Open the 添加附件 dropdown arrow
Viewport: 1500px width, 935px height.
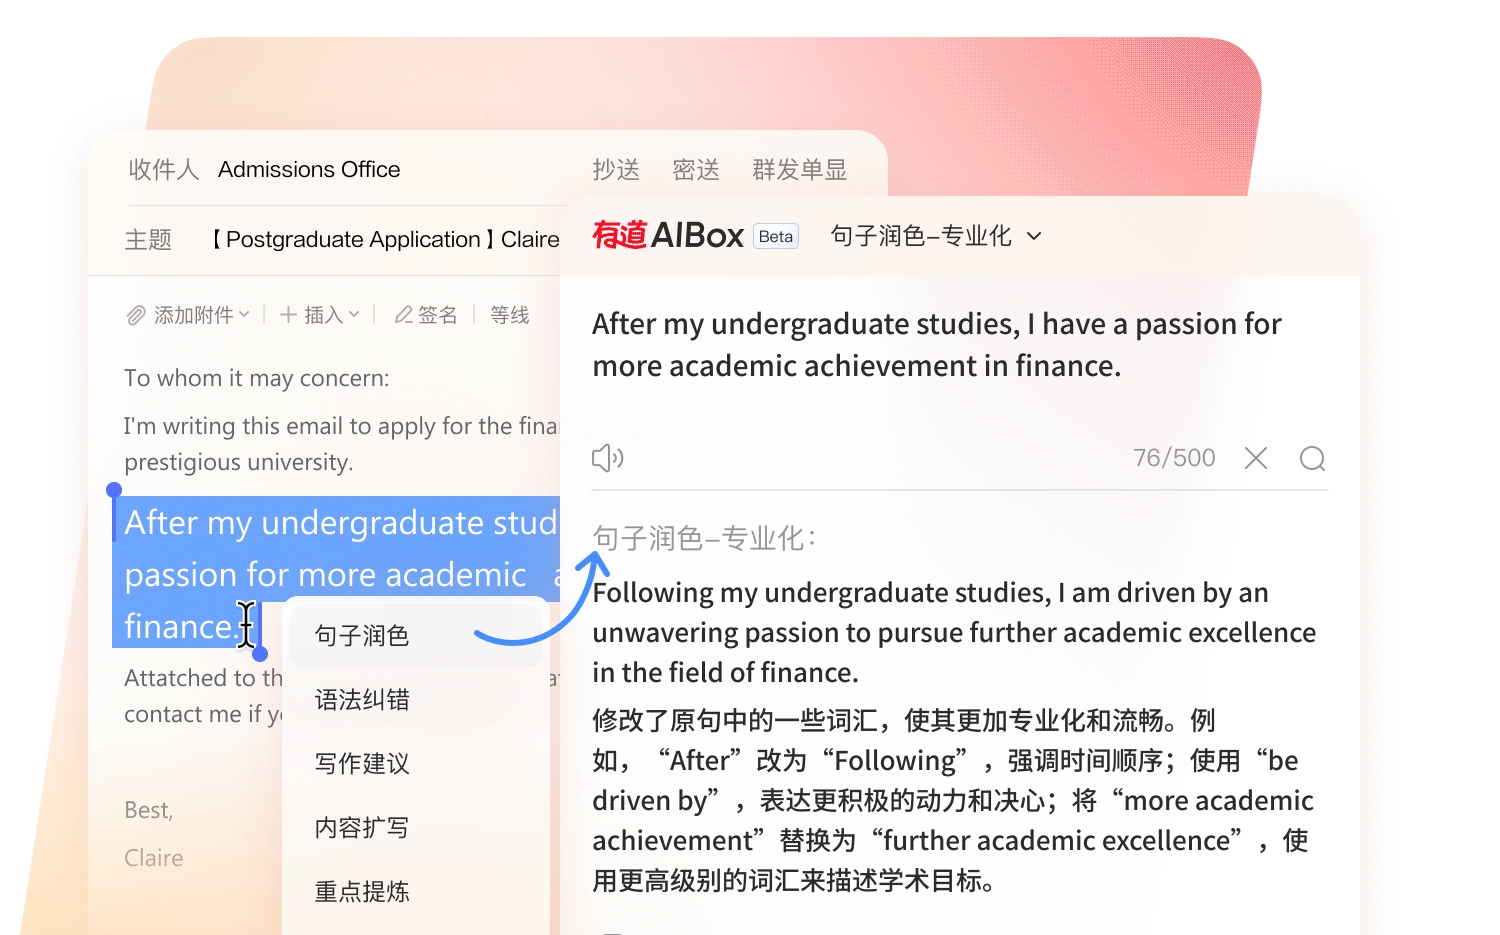tap(244, 314)
